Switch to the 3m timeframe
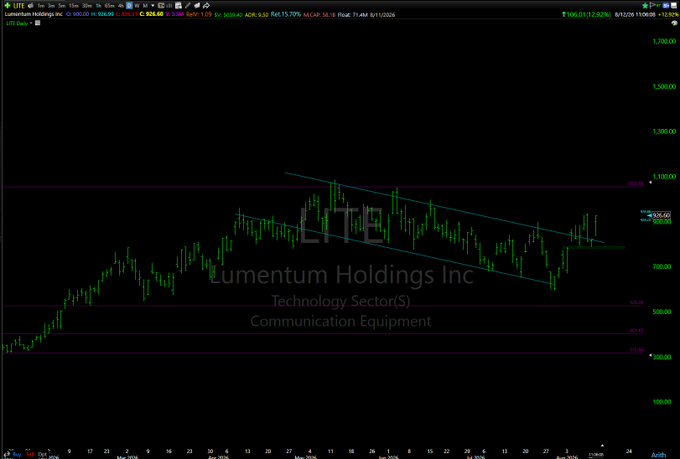The height and width of the screenshot is (459, 680). [x=51, y=6]
